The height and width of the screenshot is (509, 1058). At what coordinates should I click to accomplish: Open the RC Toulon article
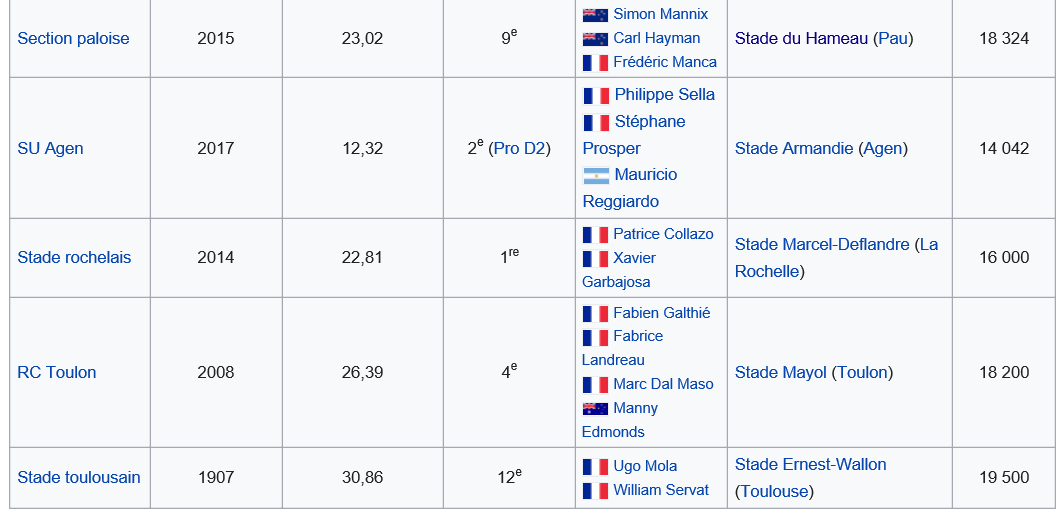pyautogui.click(x=57, y=372)
